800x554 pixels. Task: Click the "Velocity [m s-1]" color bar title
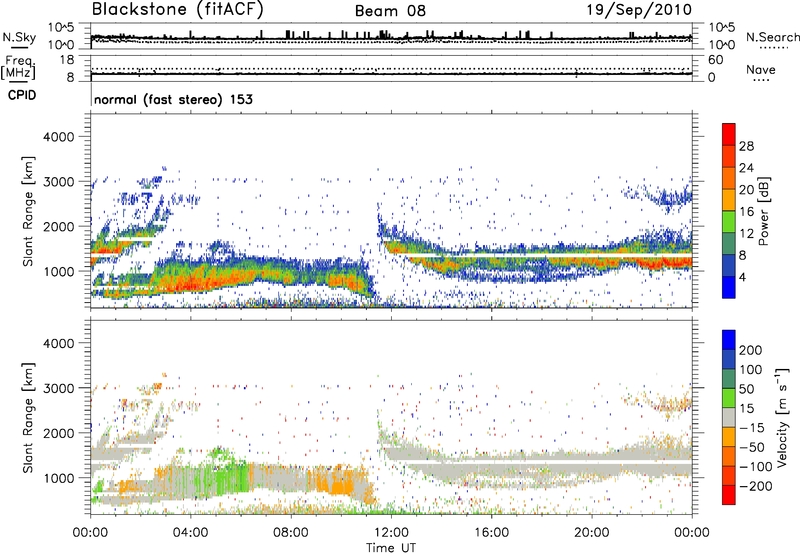(782, 417)
